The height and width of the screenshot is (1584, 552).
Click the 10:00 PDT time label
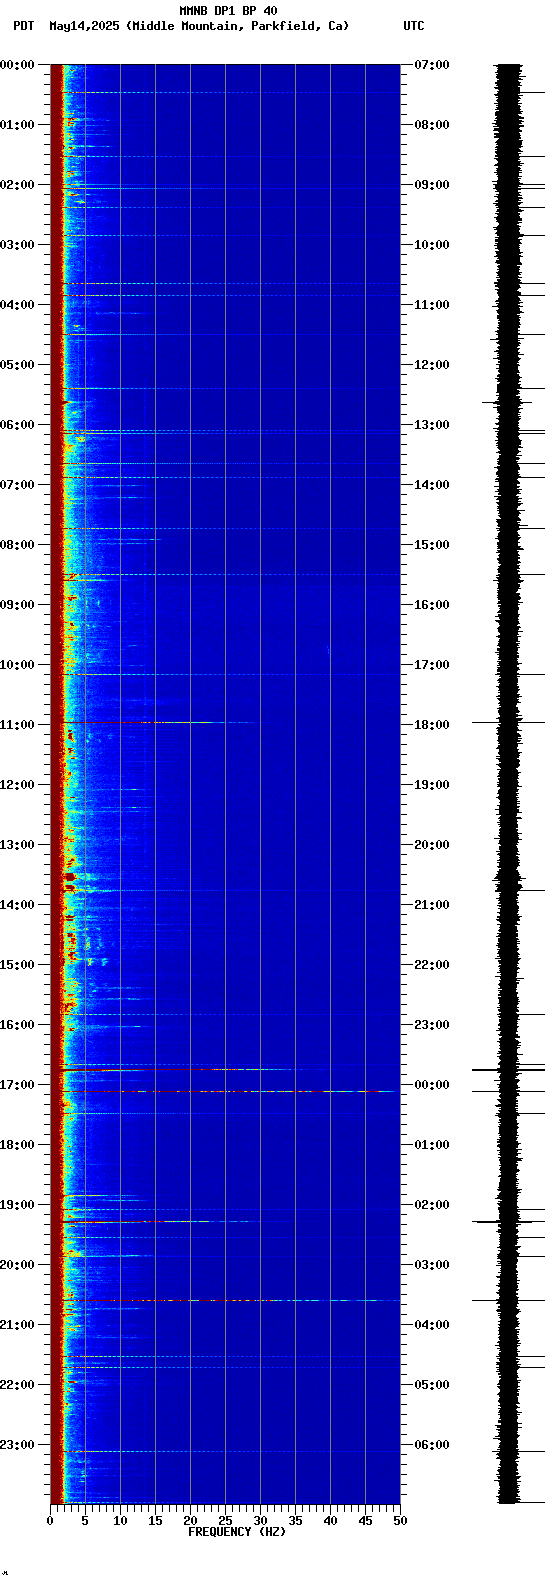pyautogui.click(x=17, y=665)
